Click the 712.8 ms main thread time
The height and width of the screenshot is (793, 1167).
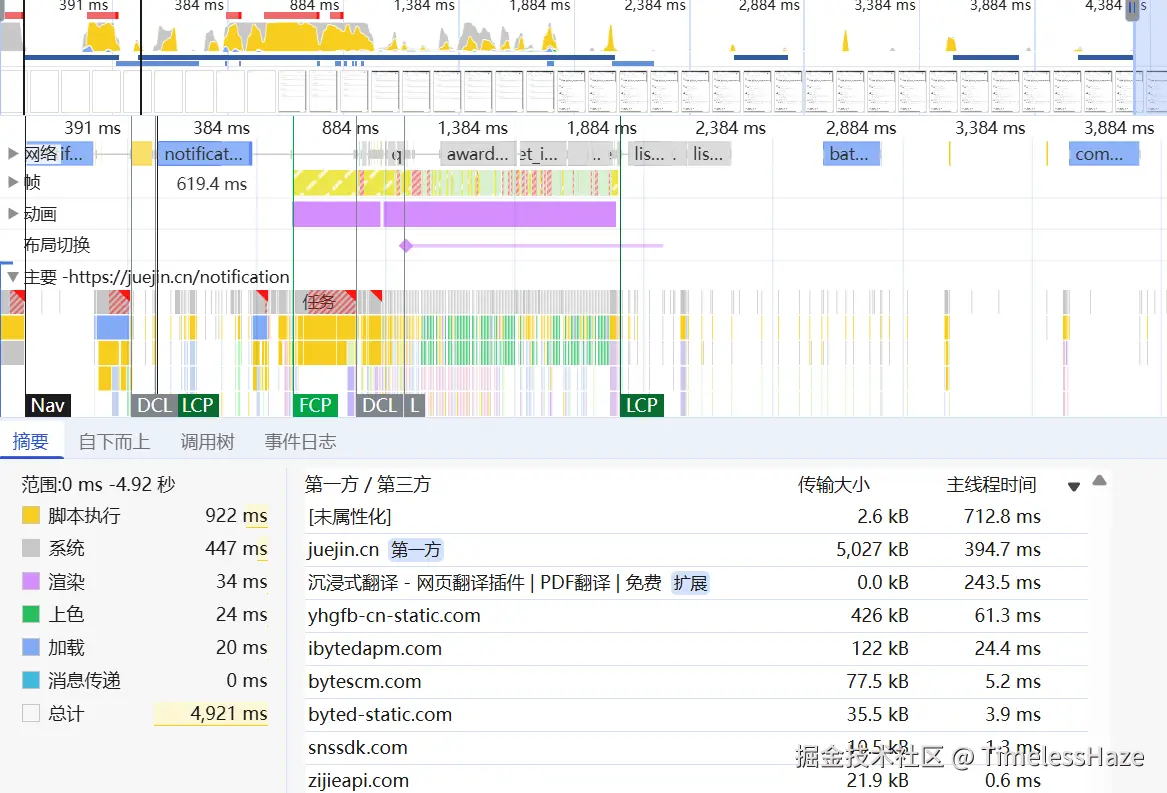pyautogui.click(x=1002, y=517)
